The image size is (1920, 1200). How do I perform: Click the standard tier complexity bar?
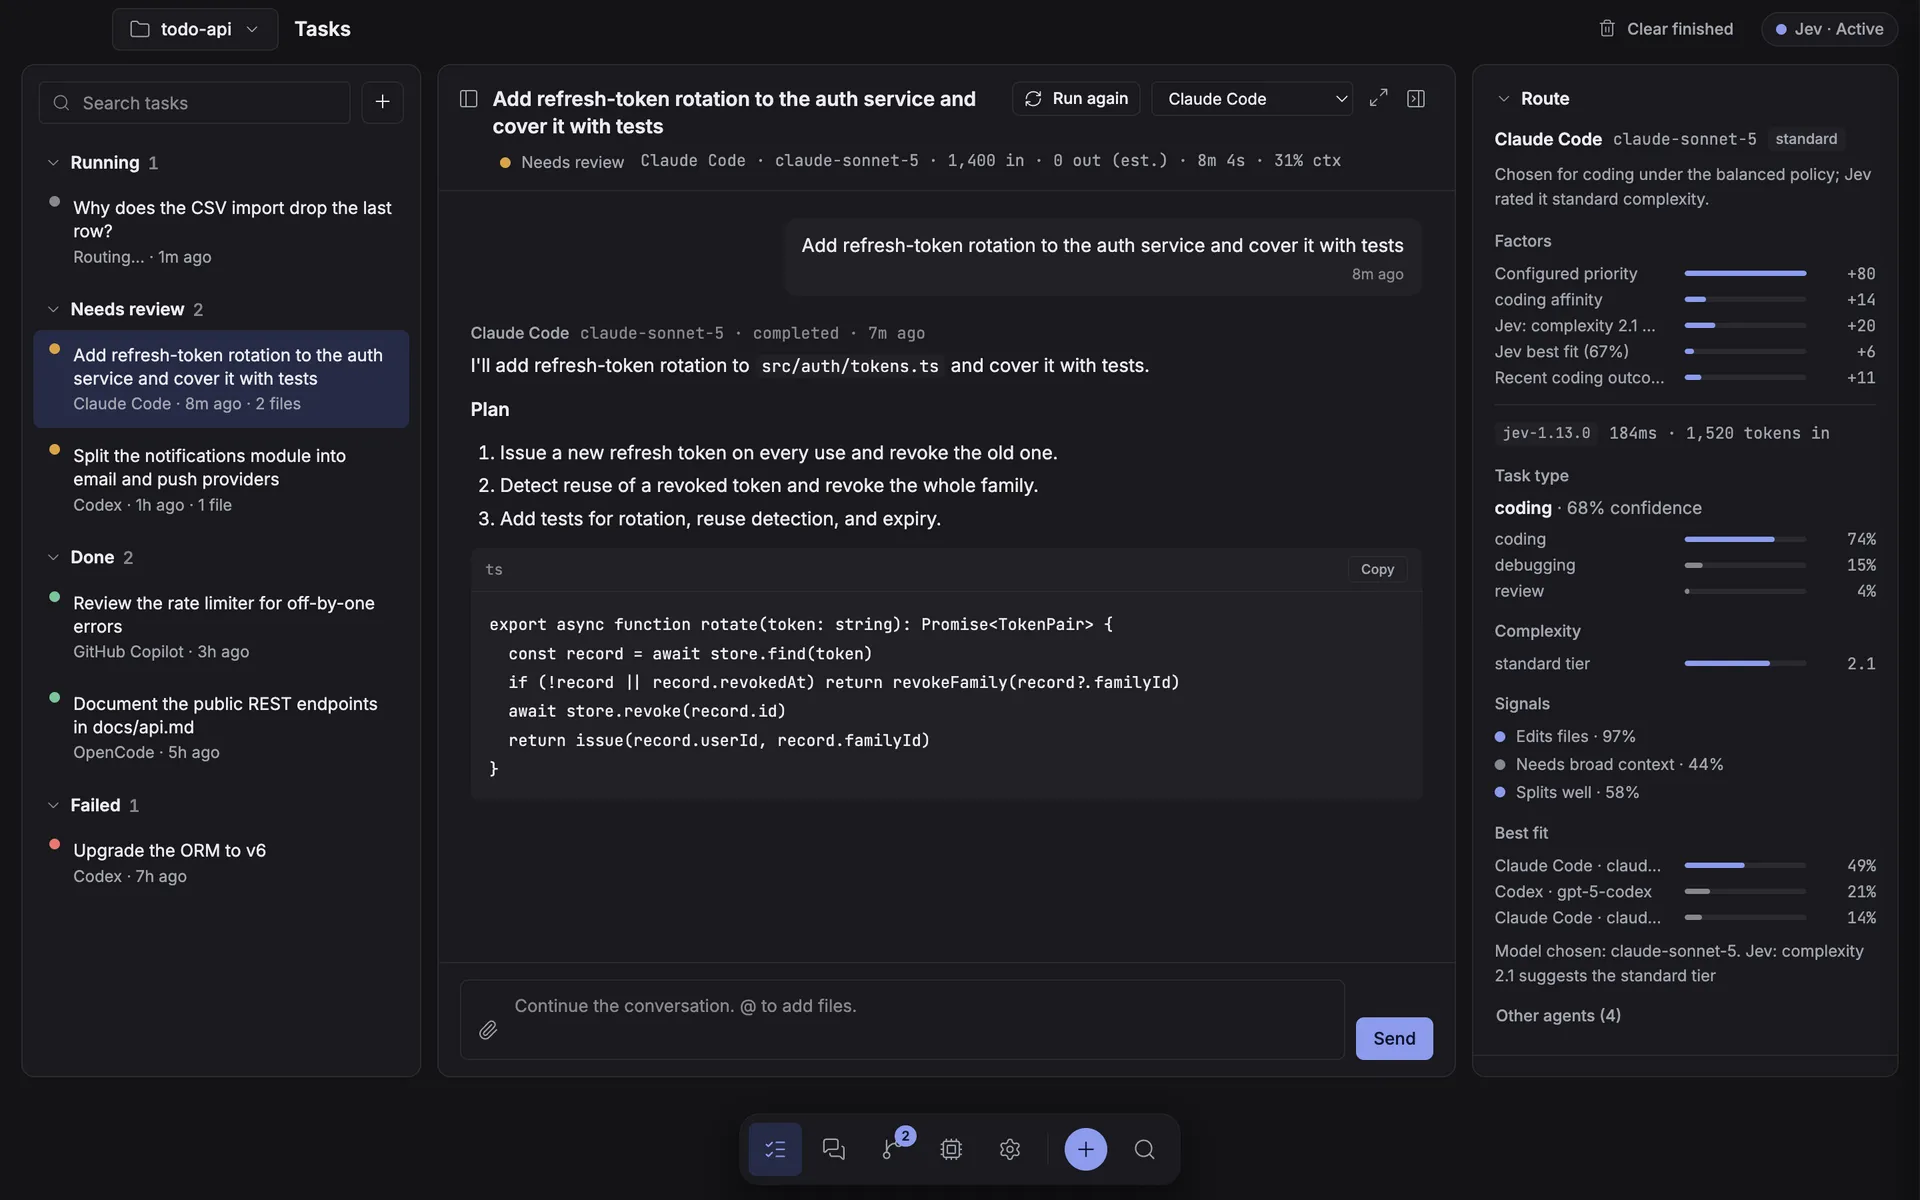[x=1745, y=663]
